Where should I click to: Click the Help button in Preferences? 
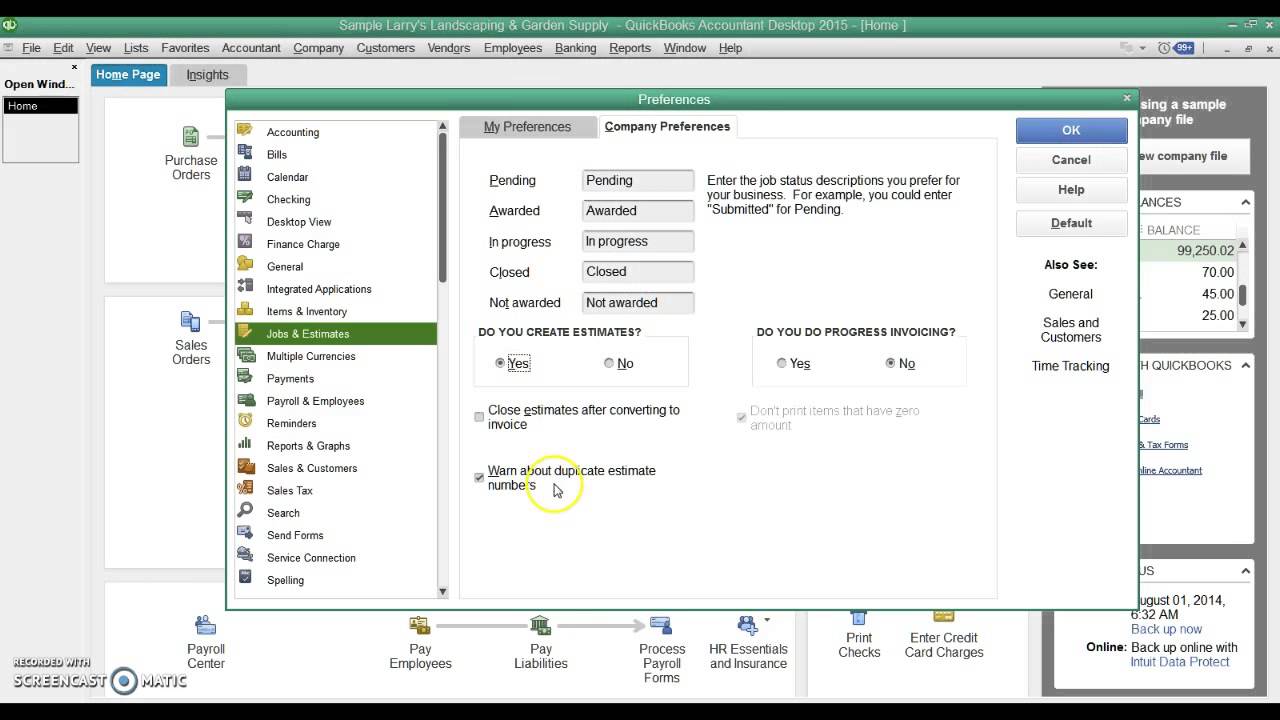tap(1071, 190)
